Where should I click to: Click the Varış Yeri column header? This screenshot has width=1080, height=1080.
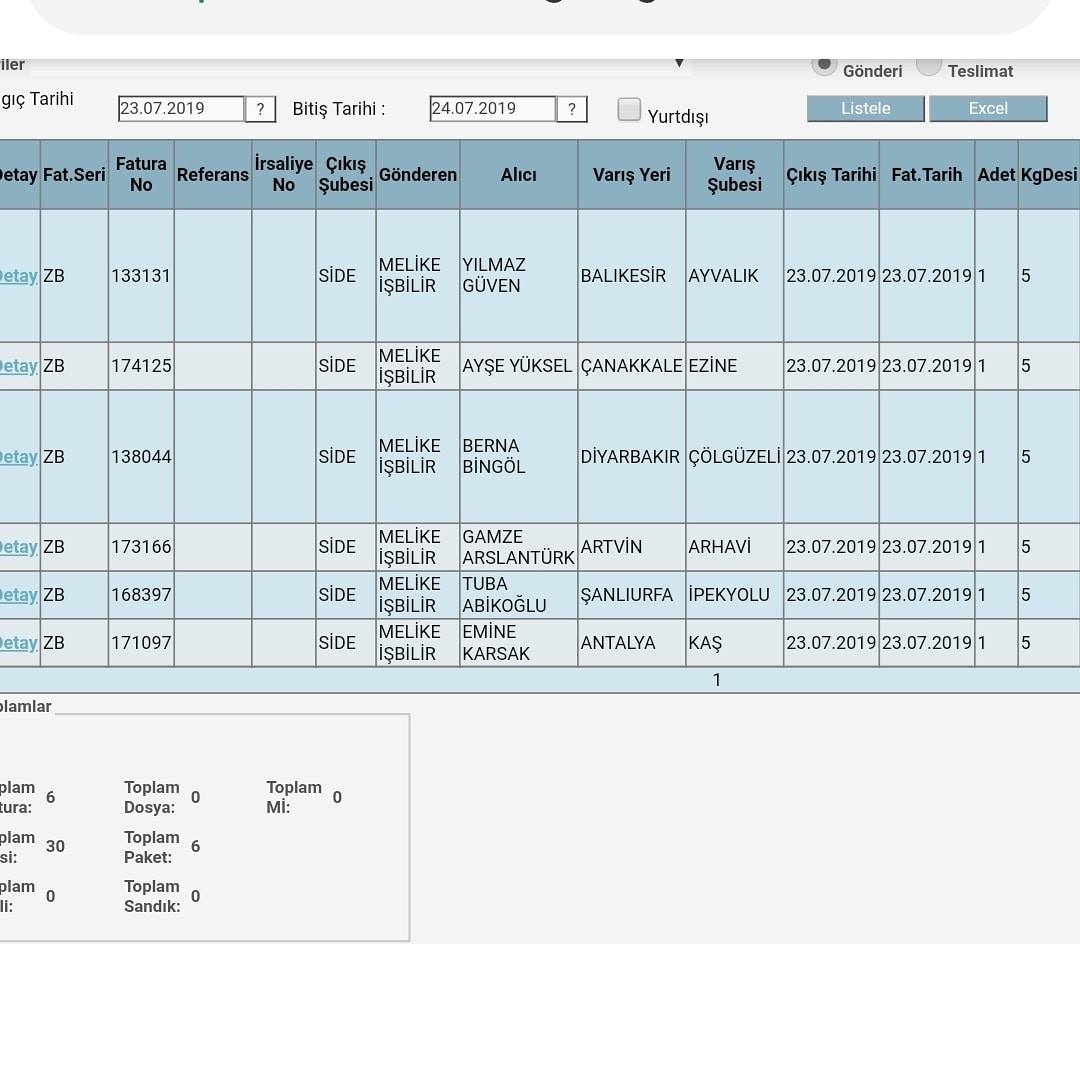click(632, 174)
